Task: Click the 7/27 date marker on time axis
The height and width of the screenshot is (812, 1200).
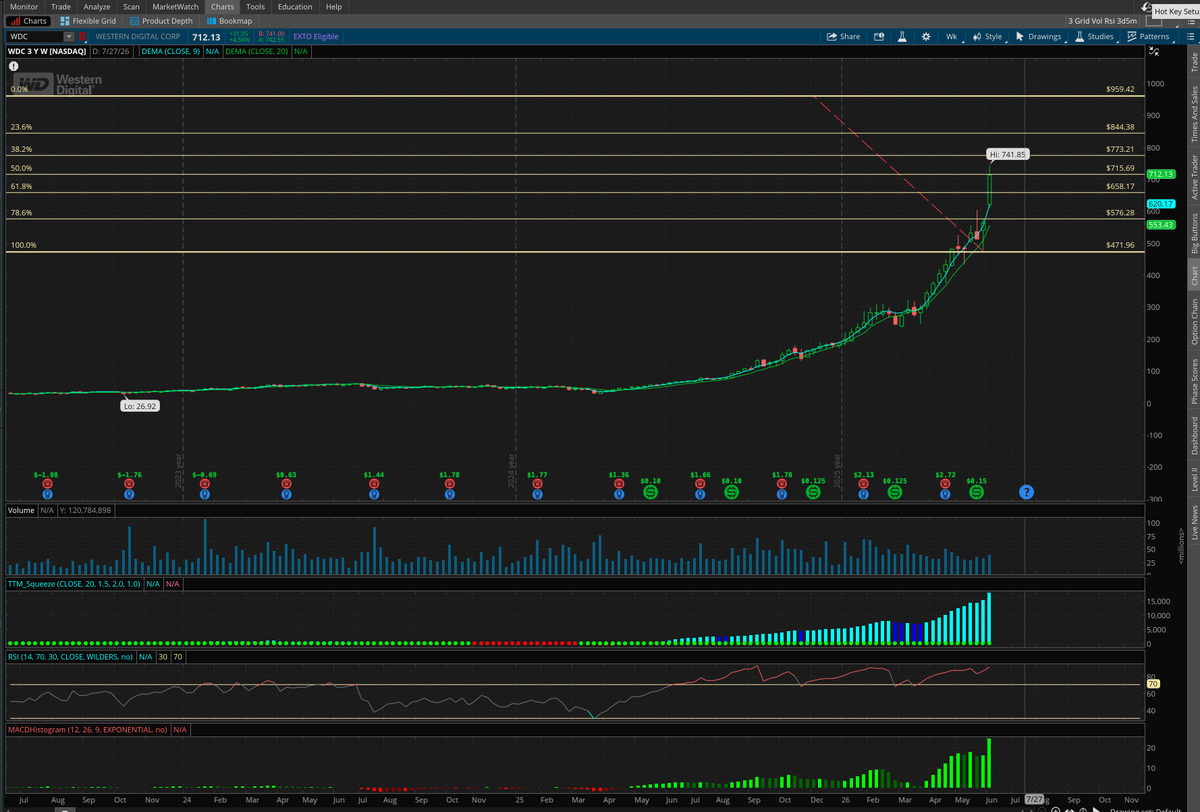Action: [1033, 801]
